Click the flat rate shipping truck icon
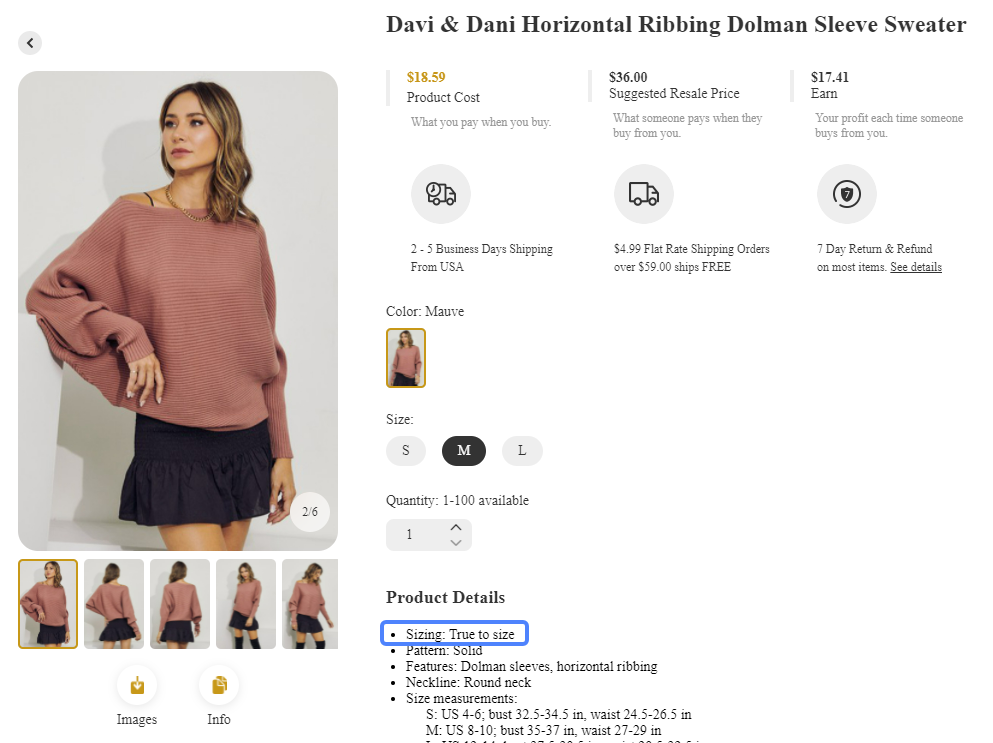Viewport: 993px width, 743px height. click(x=643, y=194)
